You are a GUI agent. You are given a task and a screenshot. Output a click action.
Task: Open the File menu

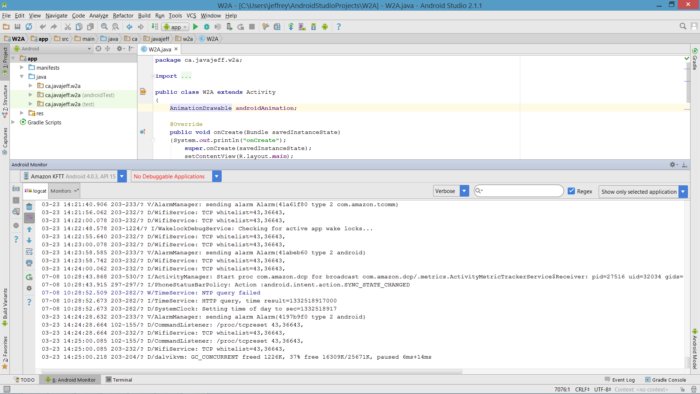pos(6,15)
